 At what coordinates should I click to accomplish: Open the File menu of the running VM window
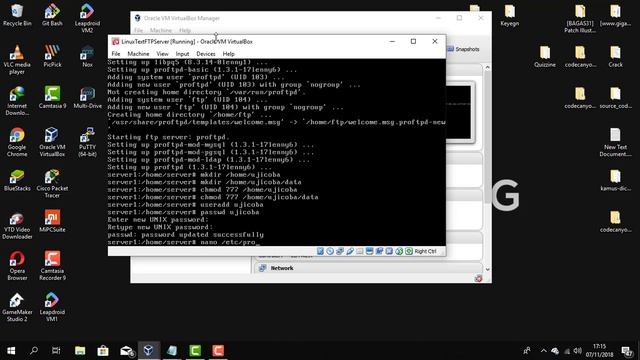tap(116, 54)
